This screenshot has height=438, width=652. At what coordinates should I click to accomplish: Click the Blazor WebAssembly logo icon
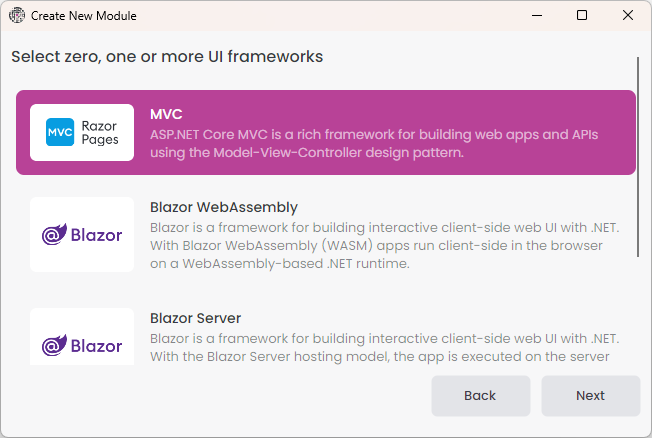pyautogui.click(x=82, y=235)
